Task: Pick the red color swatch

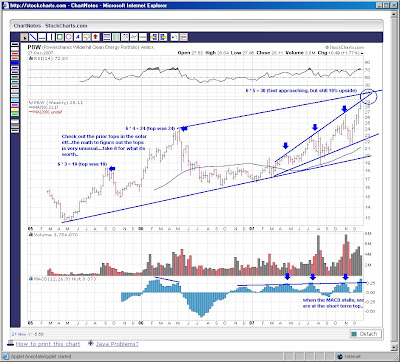Action: coord(15,54)
